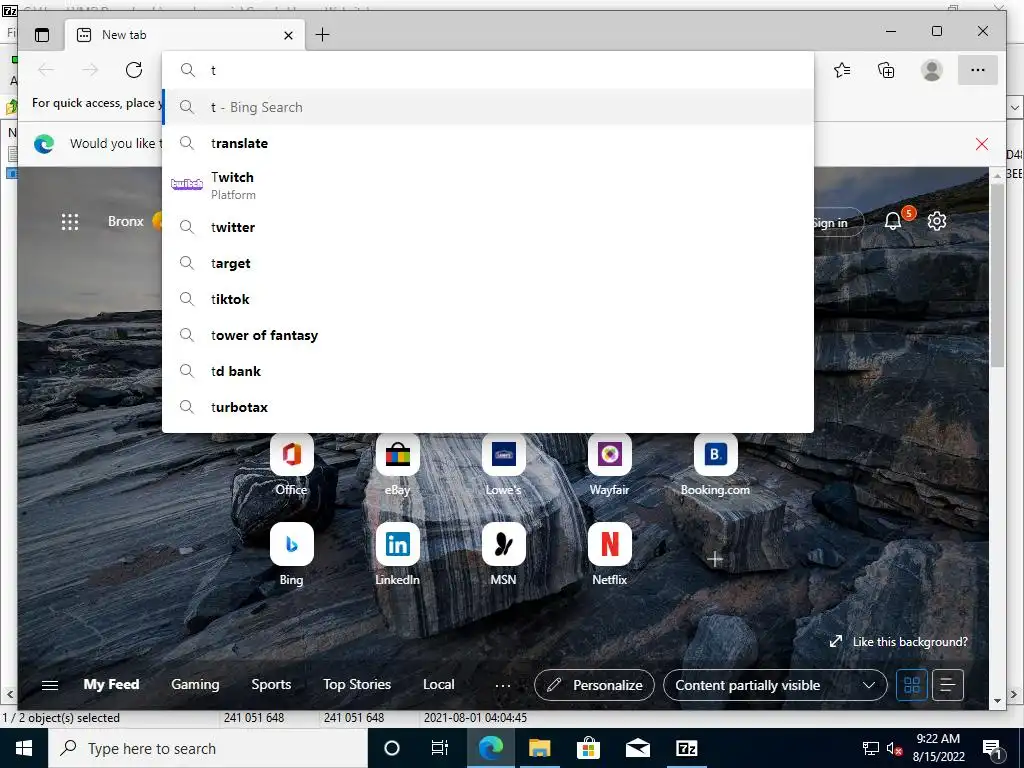This screenshot has width=1024, height=768.
Task: Dismiss the Edge prompt with red X
Action: 982,144
